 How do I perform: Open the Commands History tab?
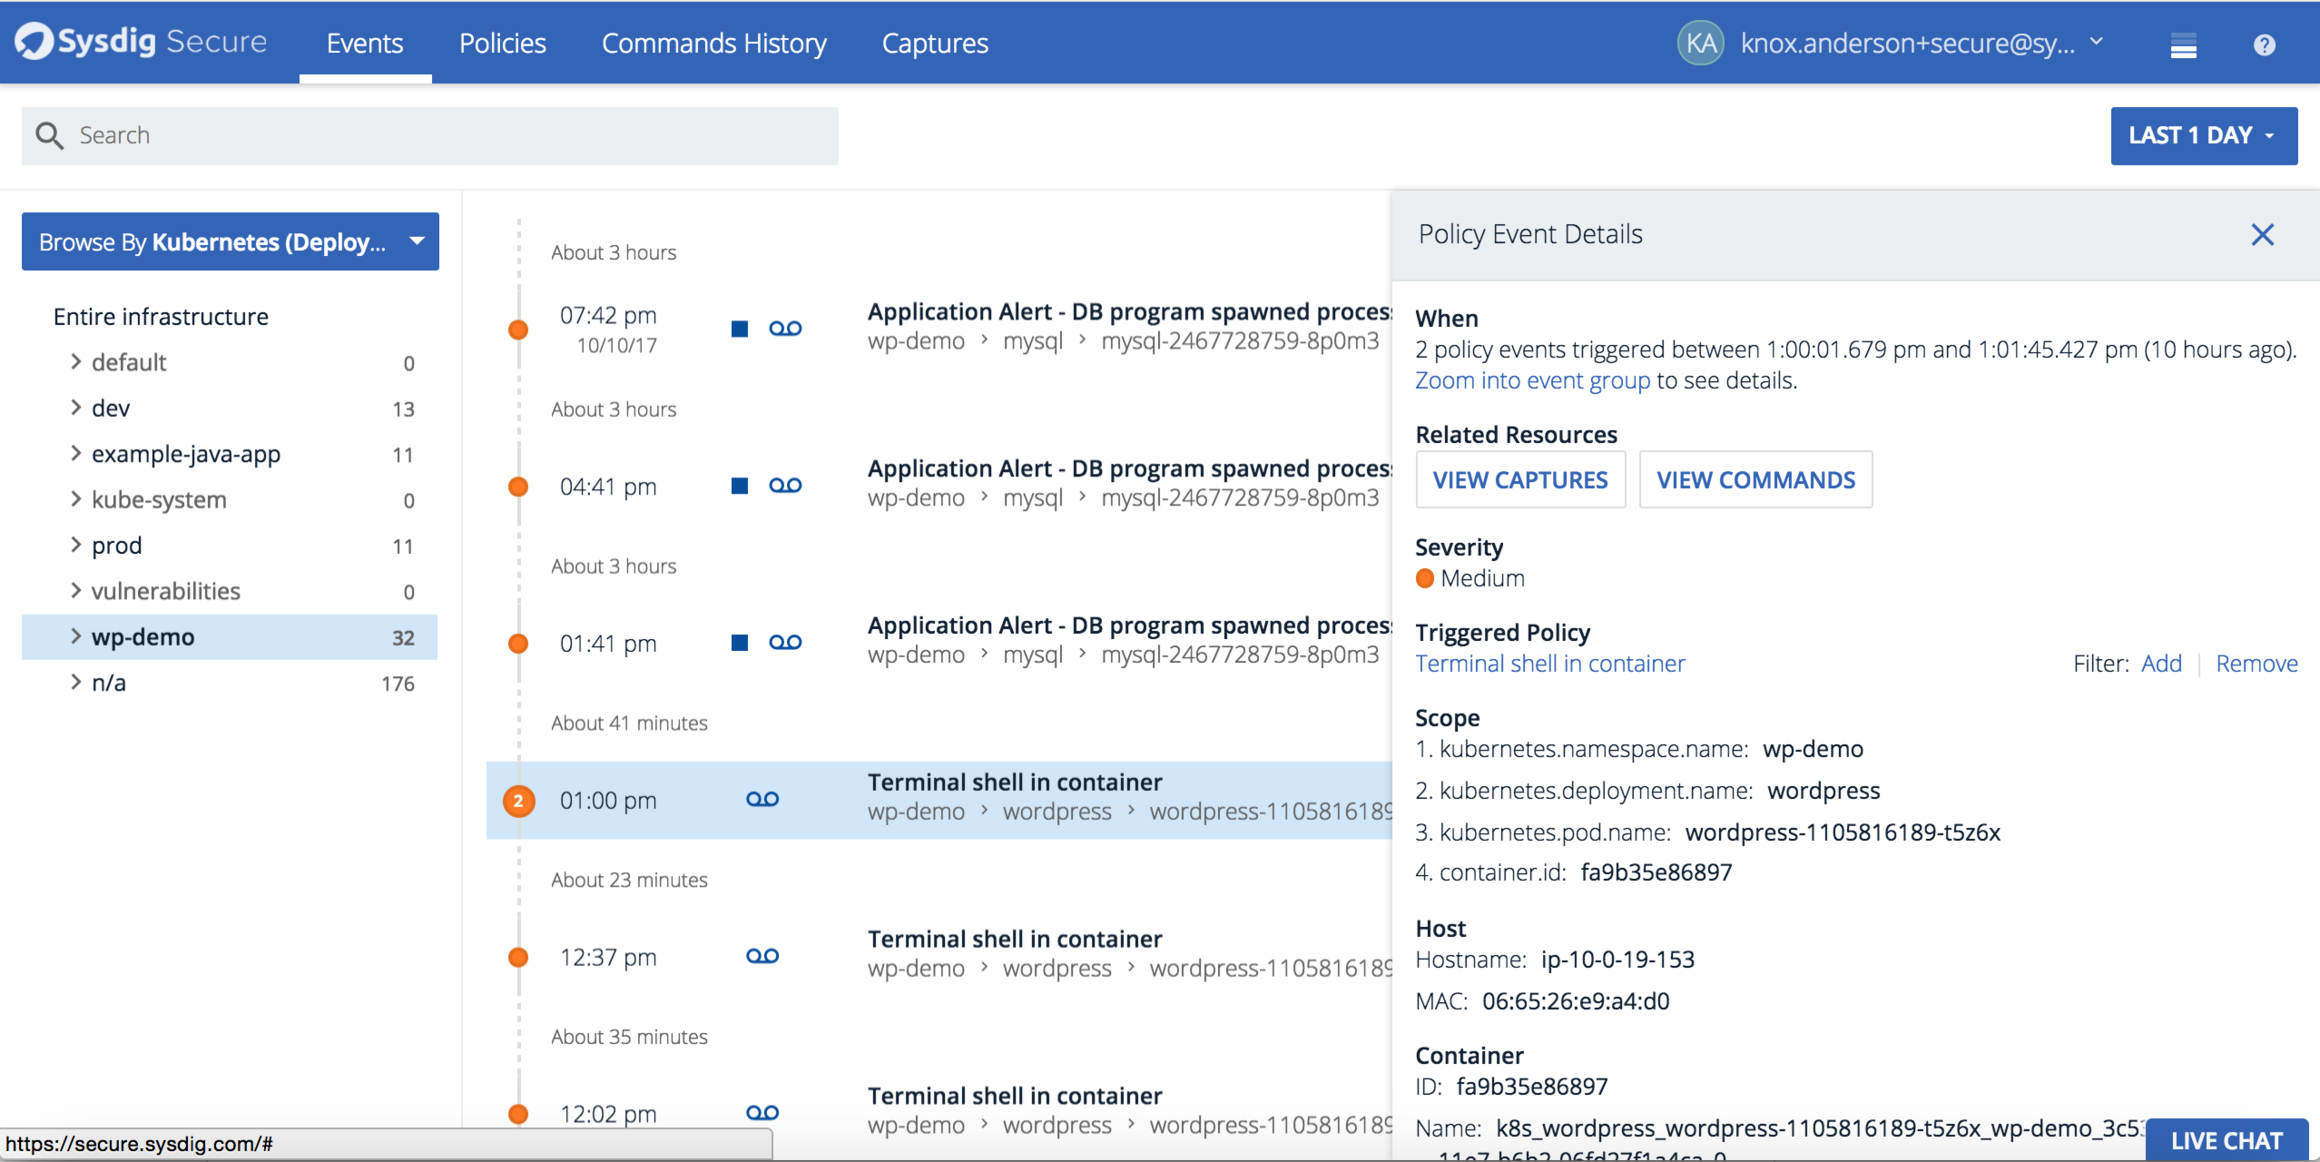714,43
